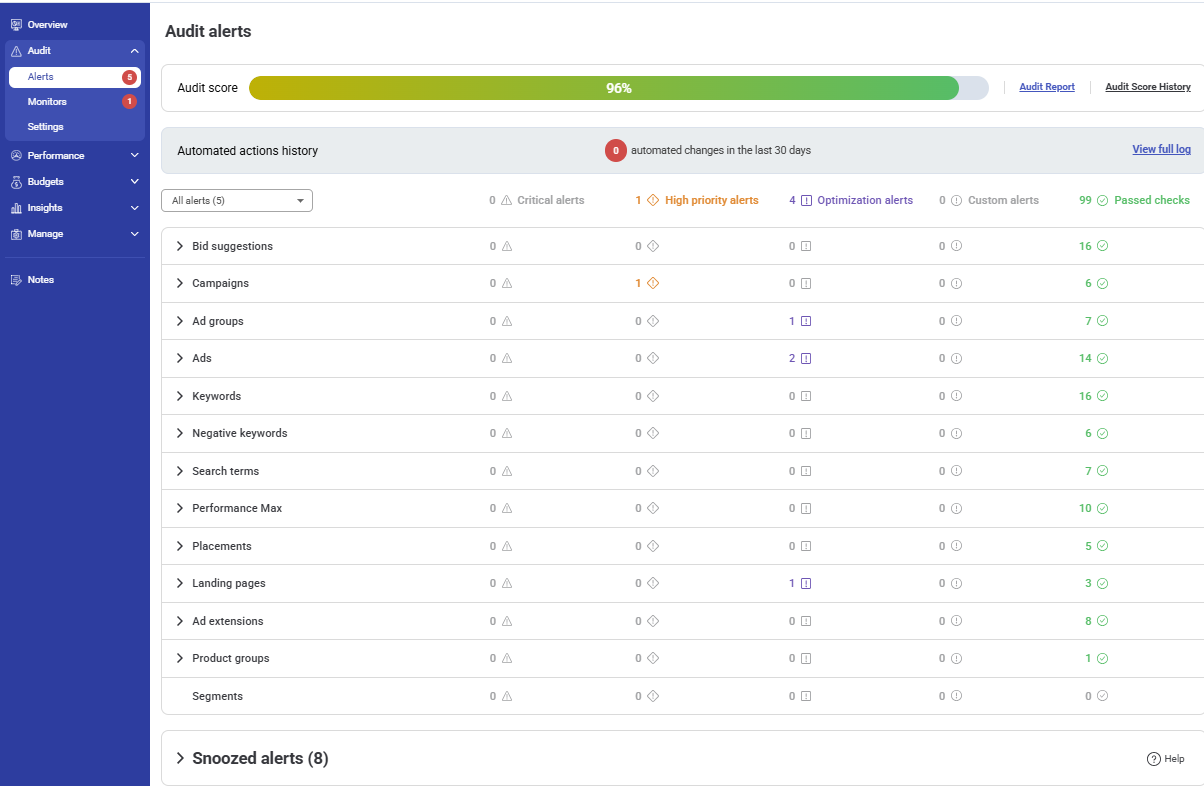The height and width of the screenshot is (786, 1204).
Task: Select the Insights icon in the sidebar
Action: (x=18, y=207)
